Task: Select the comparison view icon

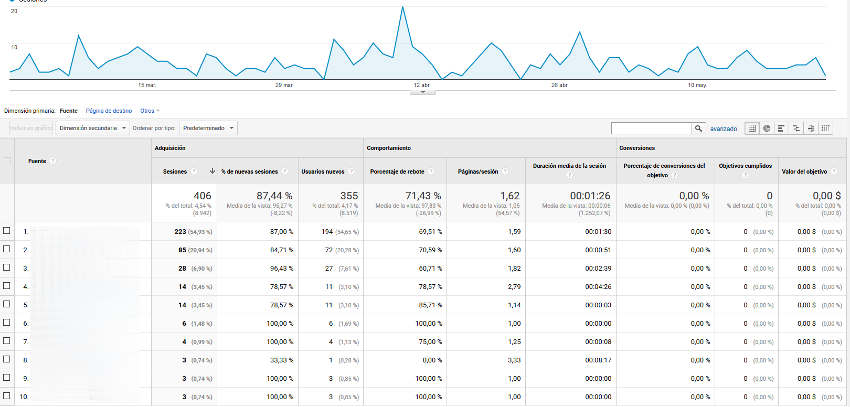Action: (x=795, y=128)
